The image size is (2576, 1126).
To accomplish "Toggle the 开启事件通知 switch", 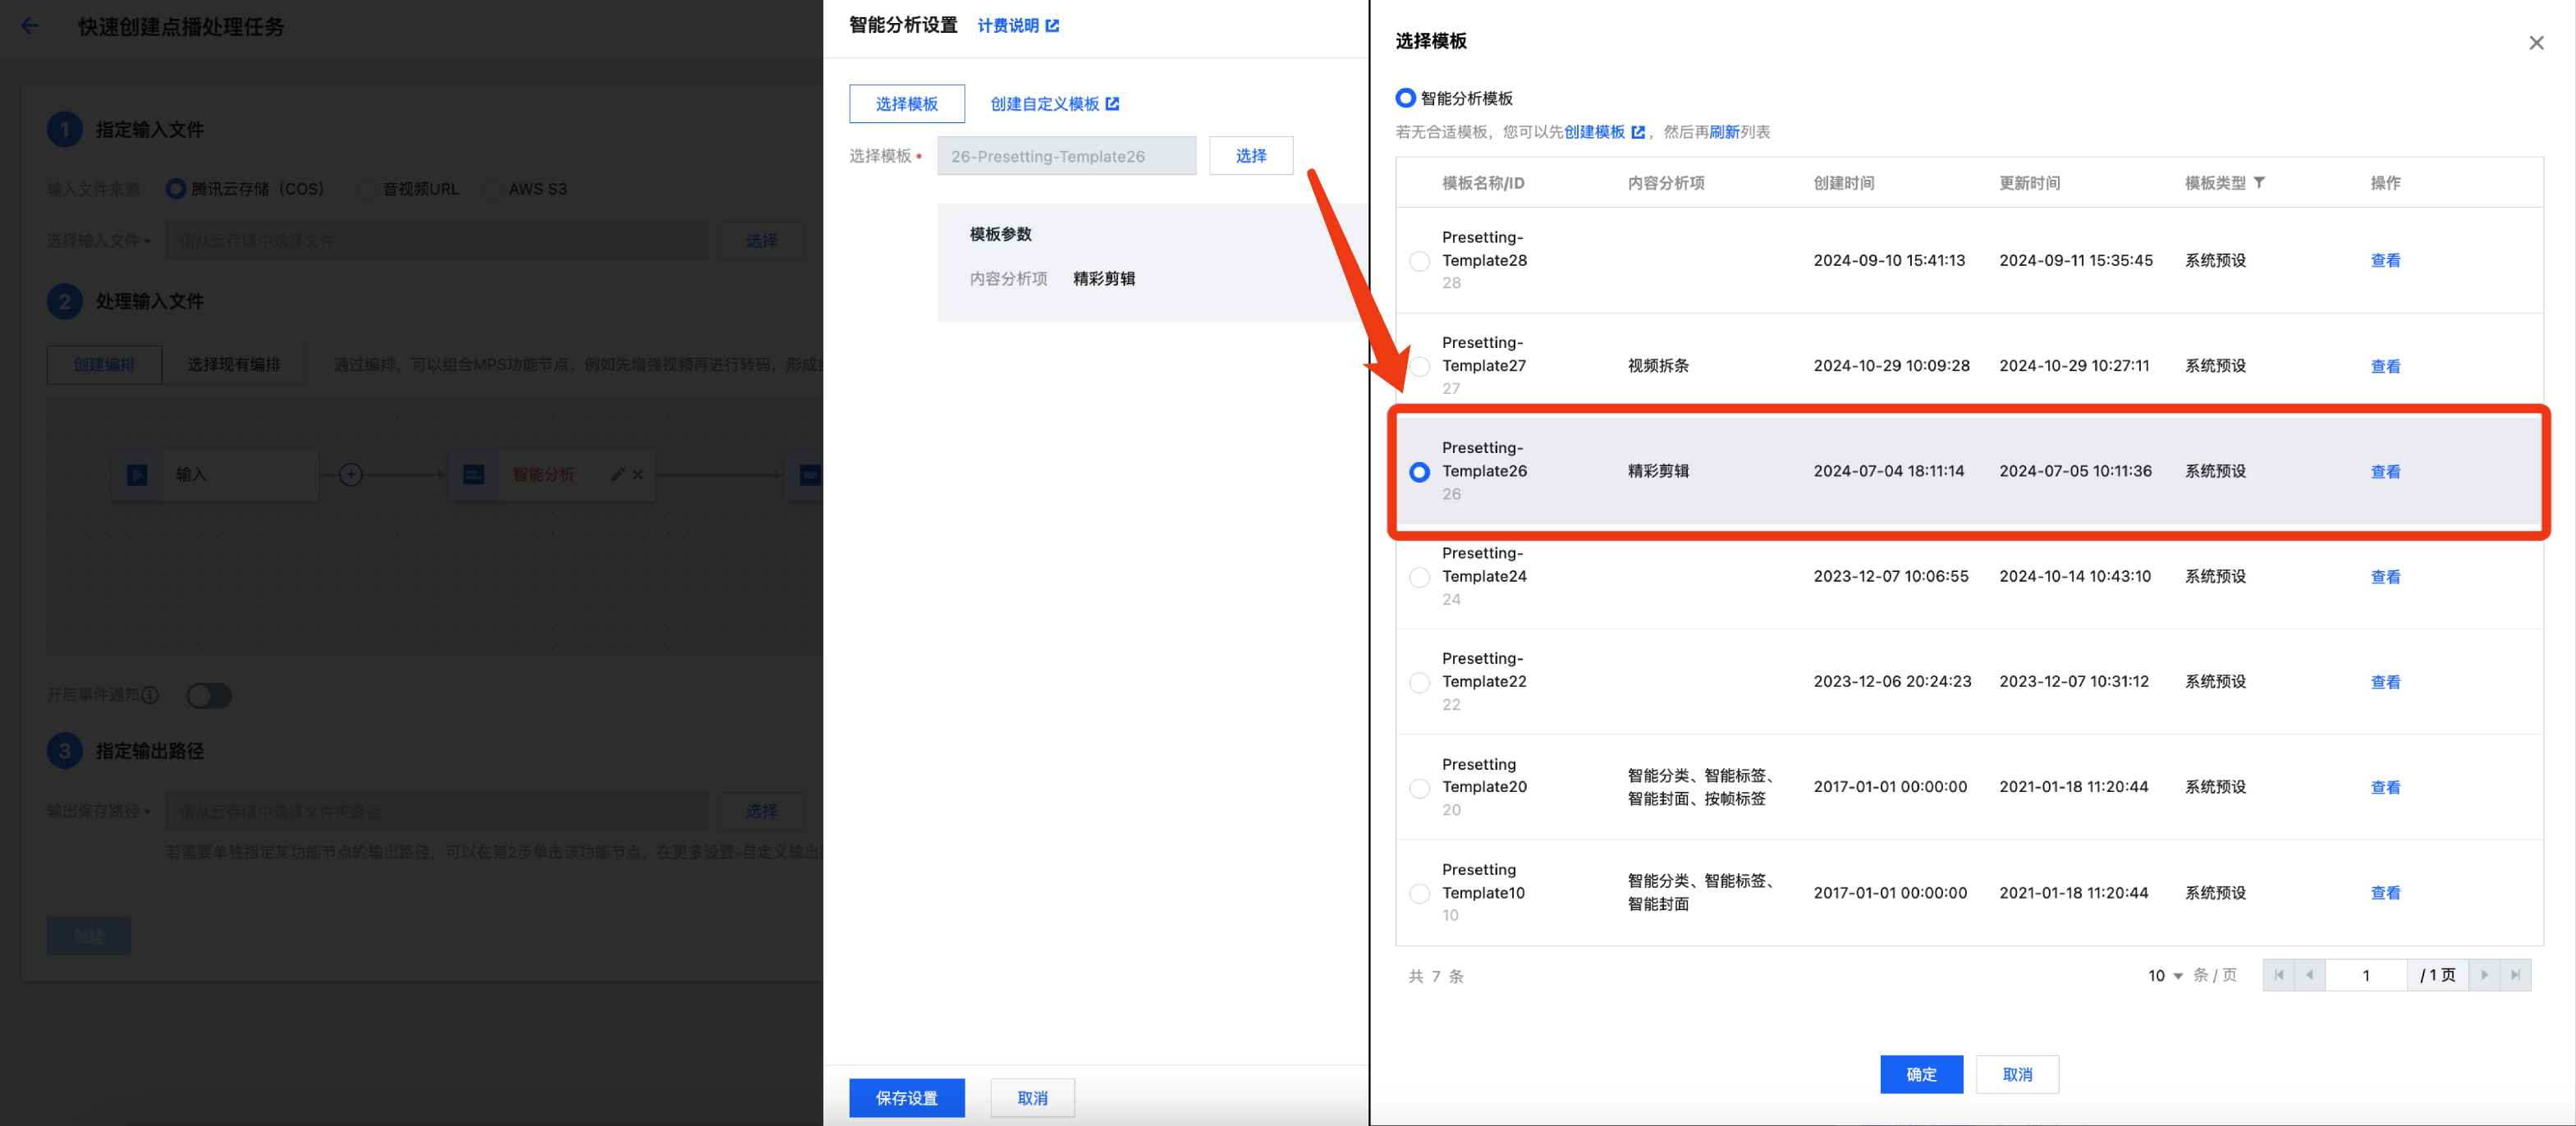I will point(209,695).
